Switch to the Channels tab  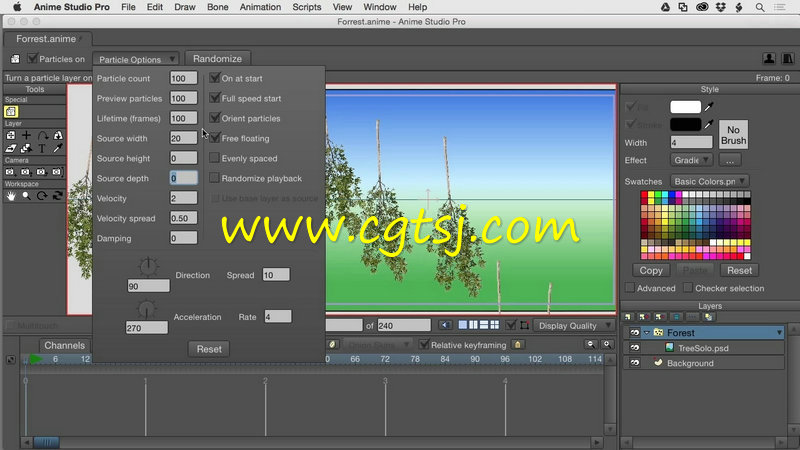click(64, 345)
